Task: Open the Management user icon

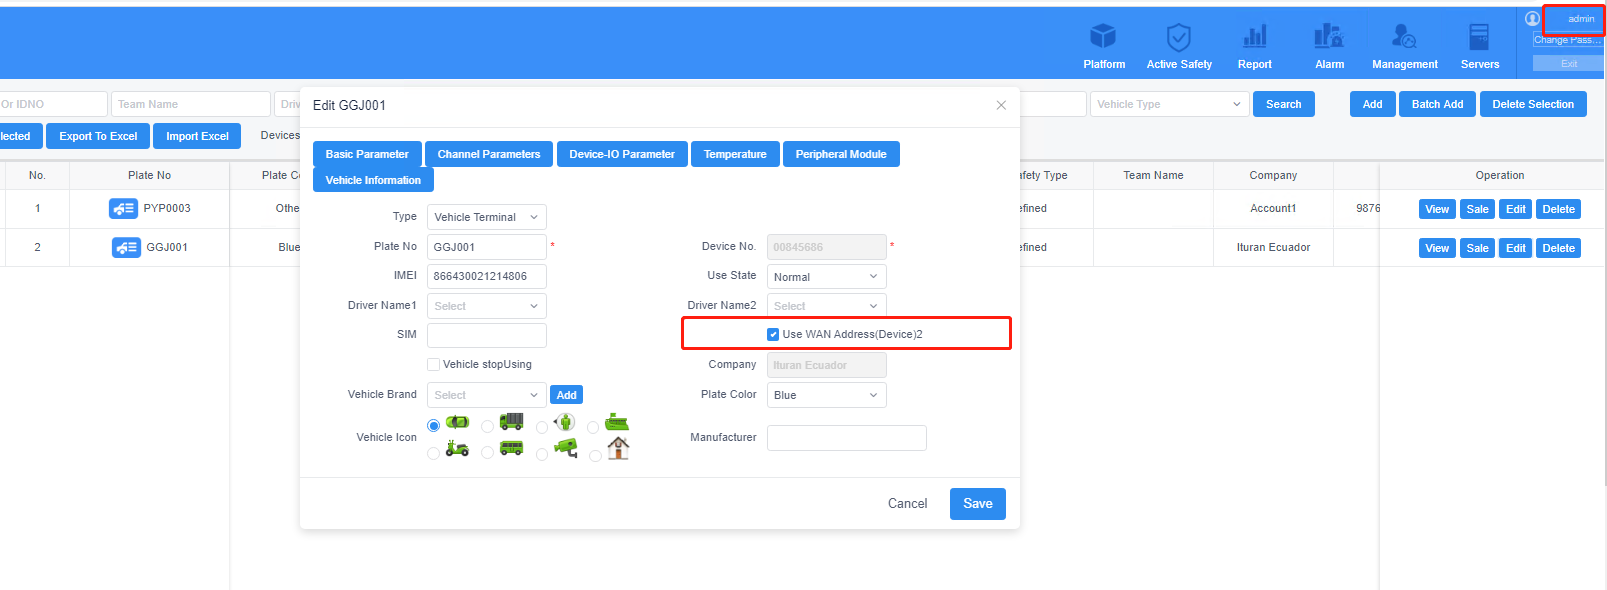Action: (x=1404, y=37)
